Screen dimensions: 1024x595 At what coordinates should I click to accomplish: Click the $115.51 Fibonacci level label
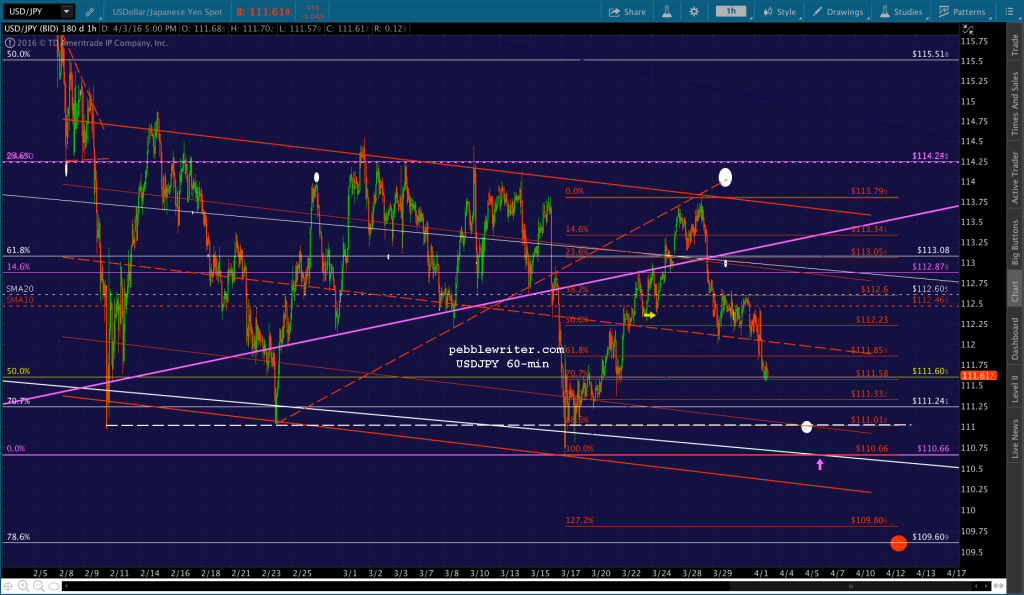(x=930, y=54)
